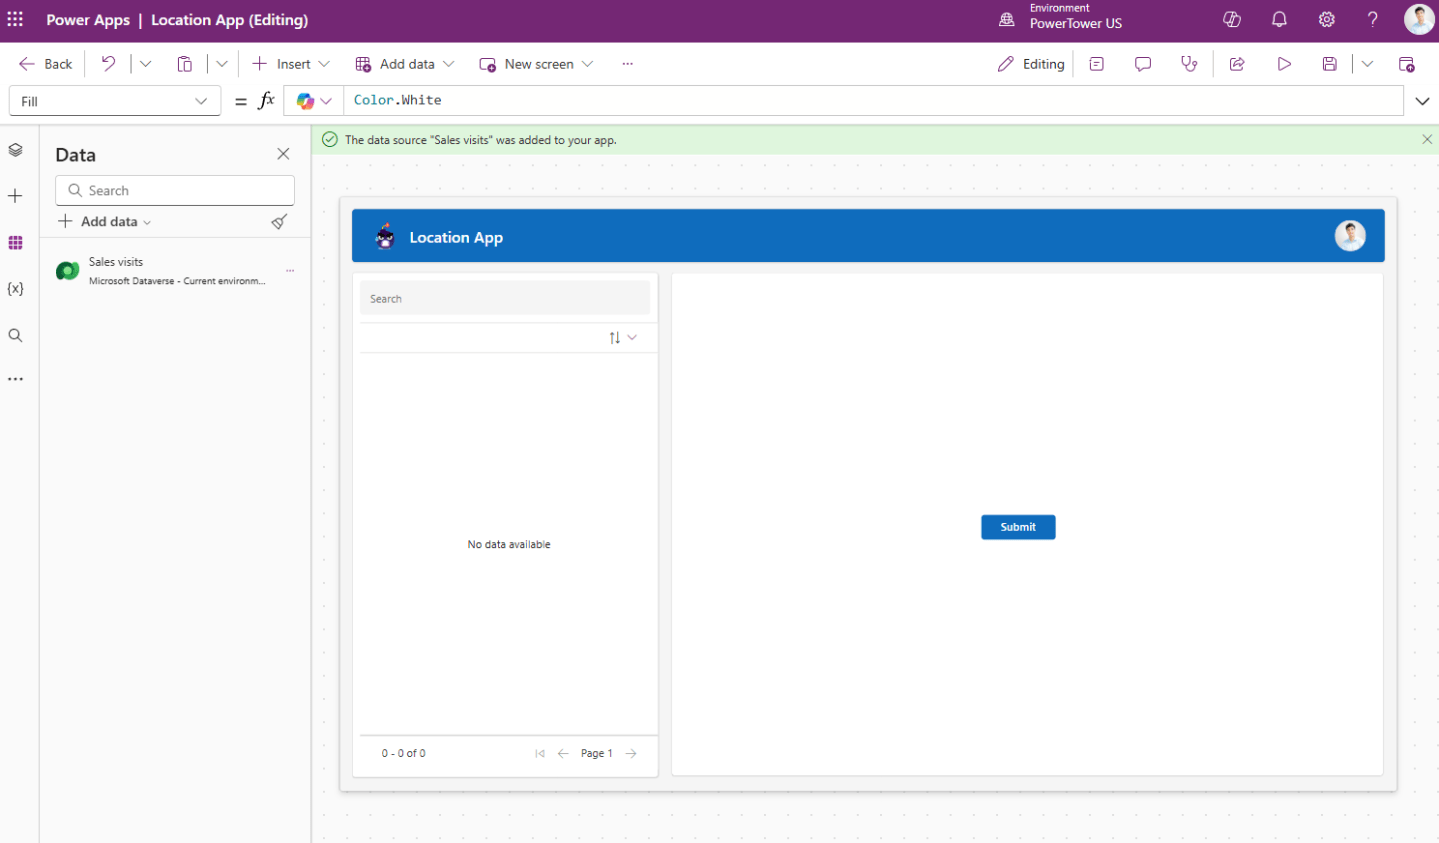Open the Search panel in left sidebar
The image size is (1439, 843).
(15, 335)
